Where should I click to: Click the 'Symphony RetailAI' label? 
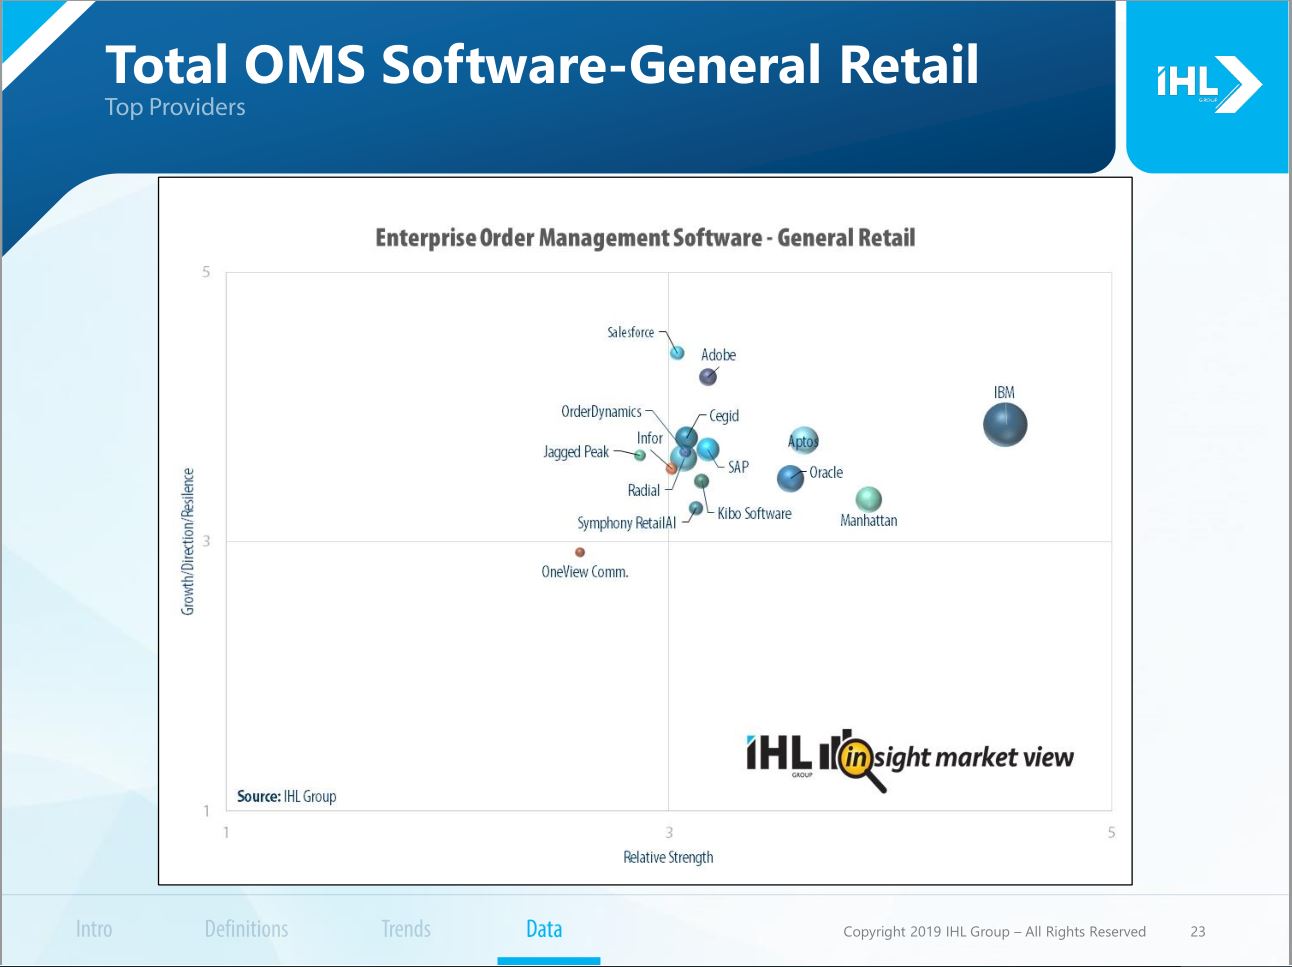tap(627, 523)
